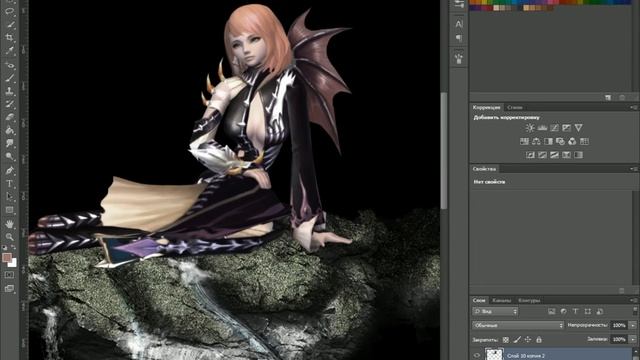Add a Color Balance adjustment
This screenshot has height=360, width=640.
coord(536,141)
